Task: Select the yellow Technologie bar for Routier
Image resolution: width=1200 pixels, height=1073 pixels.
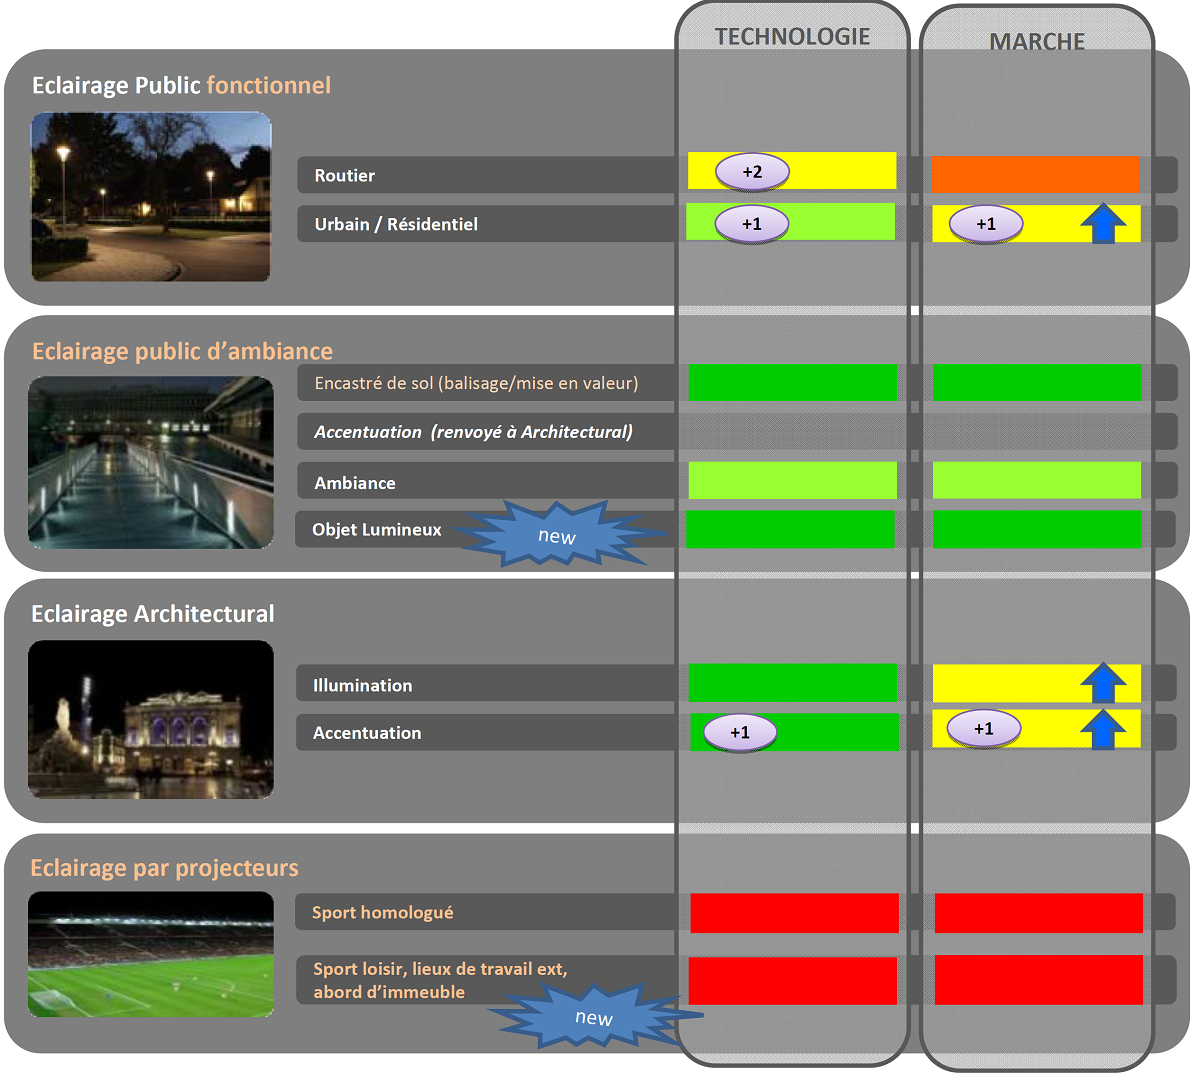Action: [x=792, y=171]
